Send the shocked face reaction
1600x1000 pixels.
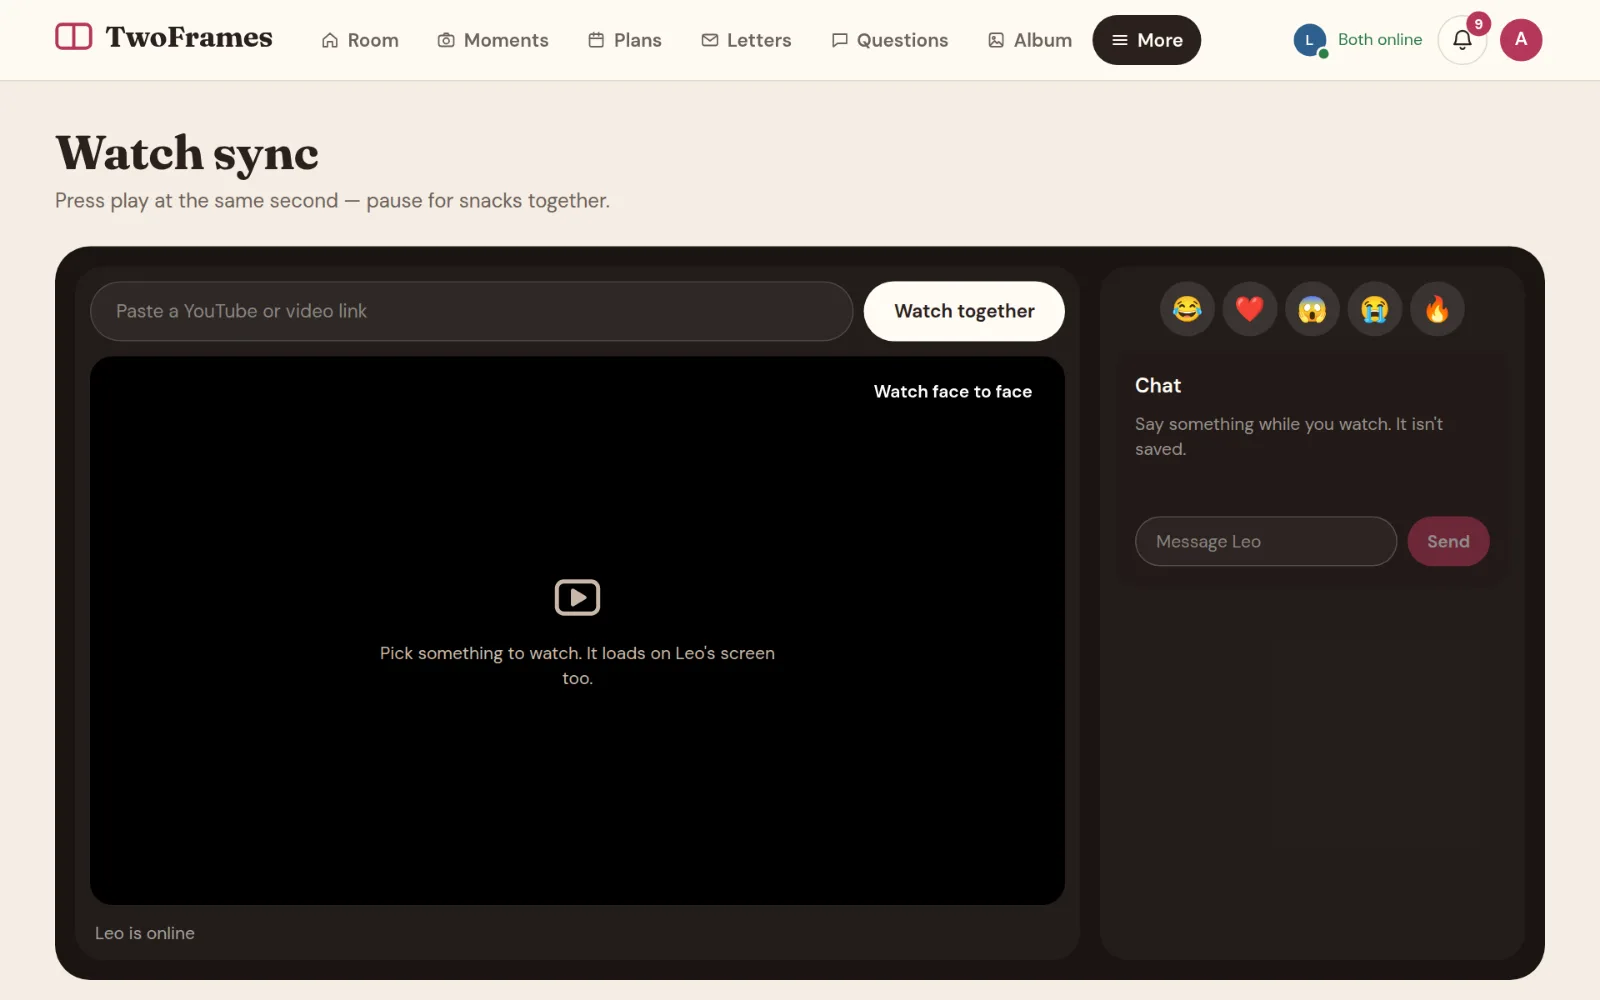1312,310
